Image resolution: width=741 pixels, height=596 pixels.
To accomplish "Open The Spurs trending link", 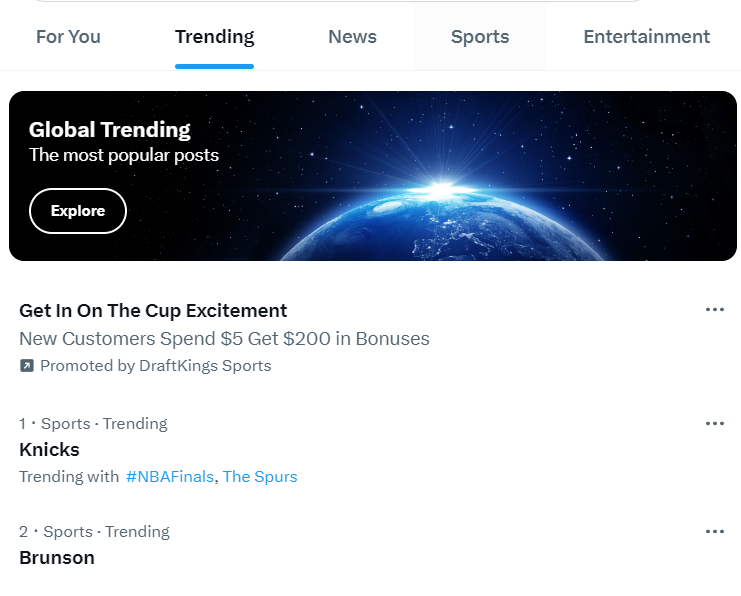I will tap(260, 477).
